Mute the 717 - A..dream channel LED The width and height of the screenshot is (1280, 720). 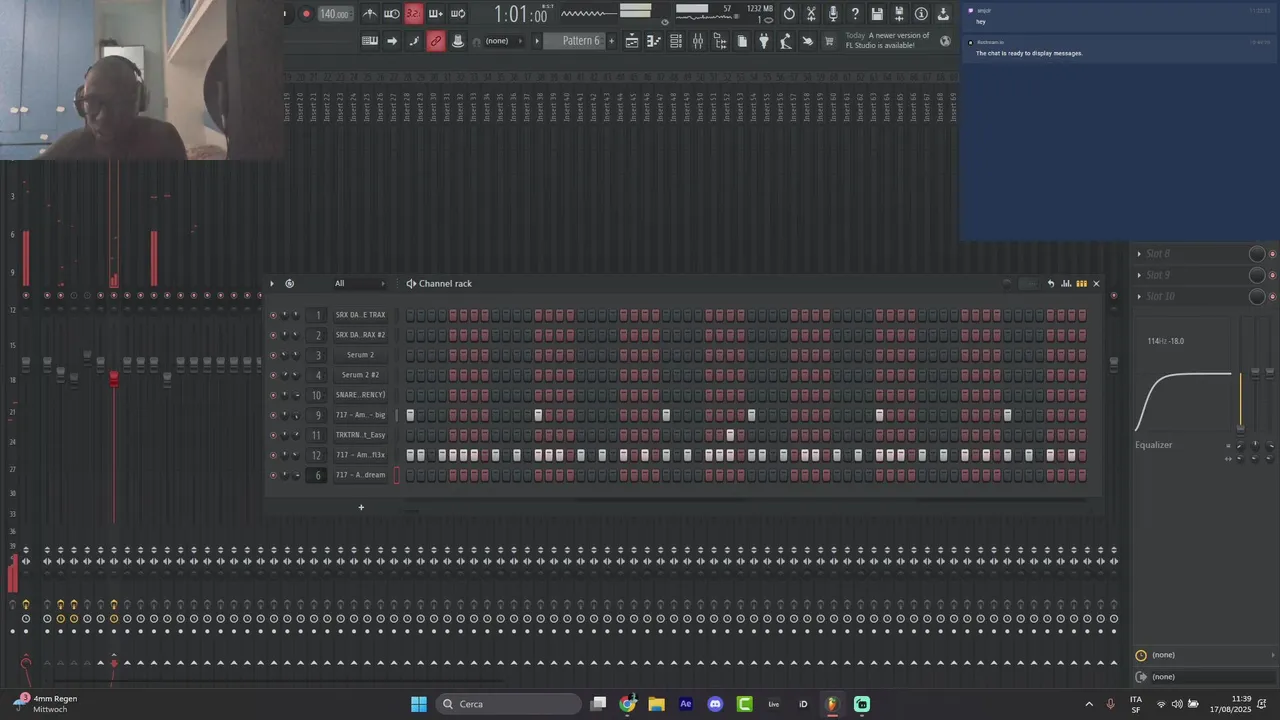coord(273,475)
